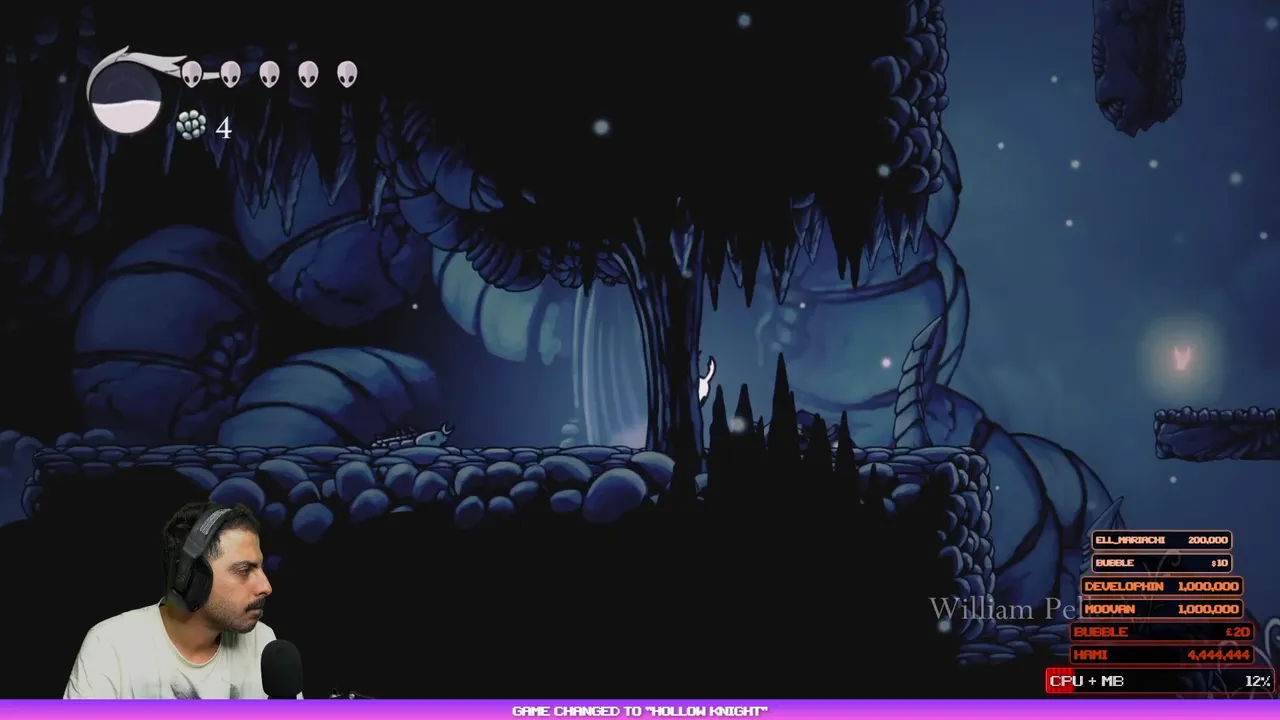The image size is (1280, 720).
Task: Click the Game changed to Hollow Knight ticker
Action: [x=640, y=711]
